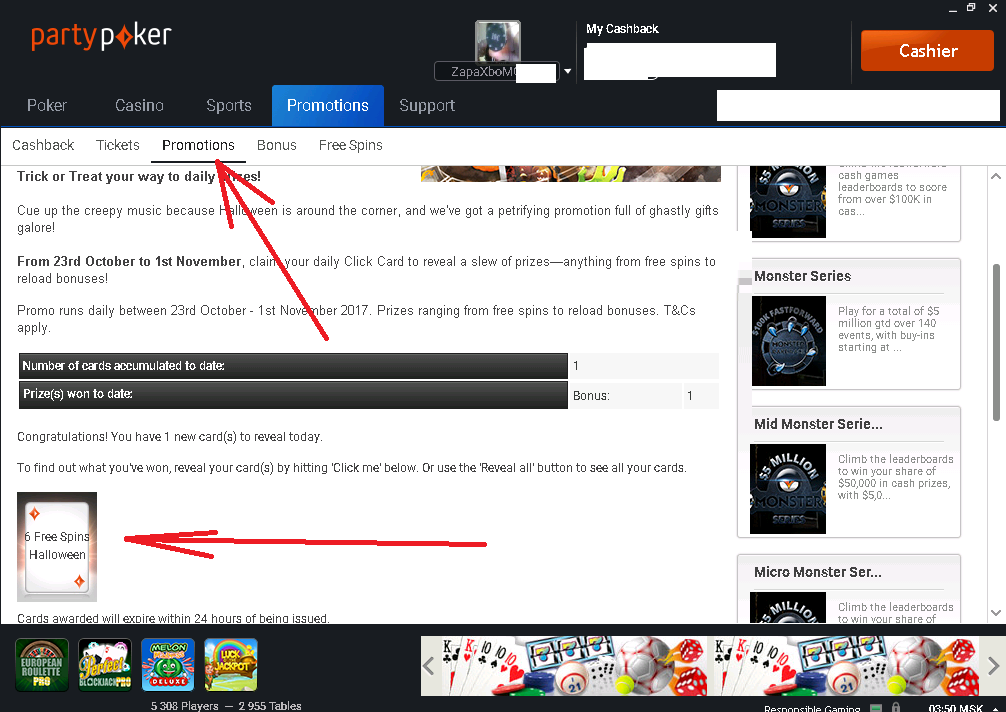This screenshot has height=712, width=1006.
Task: Click the Monster Series description text
Action: click(889, 329)
